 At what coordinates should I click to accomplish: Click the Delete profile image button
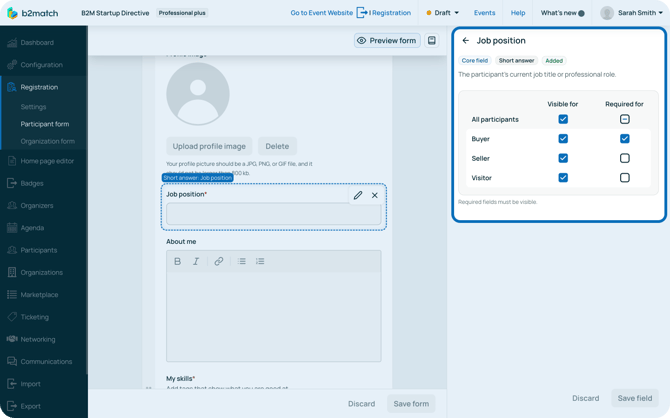pos(277,146)
